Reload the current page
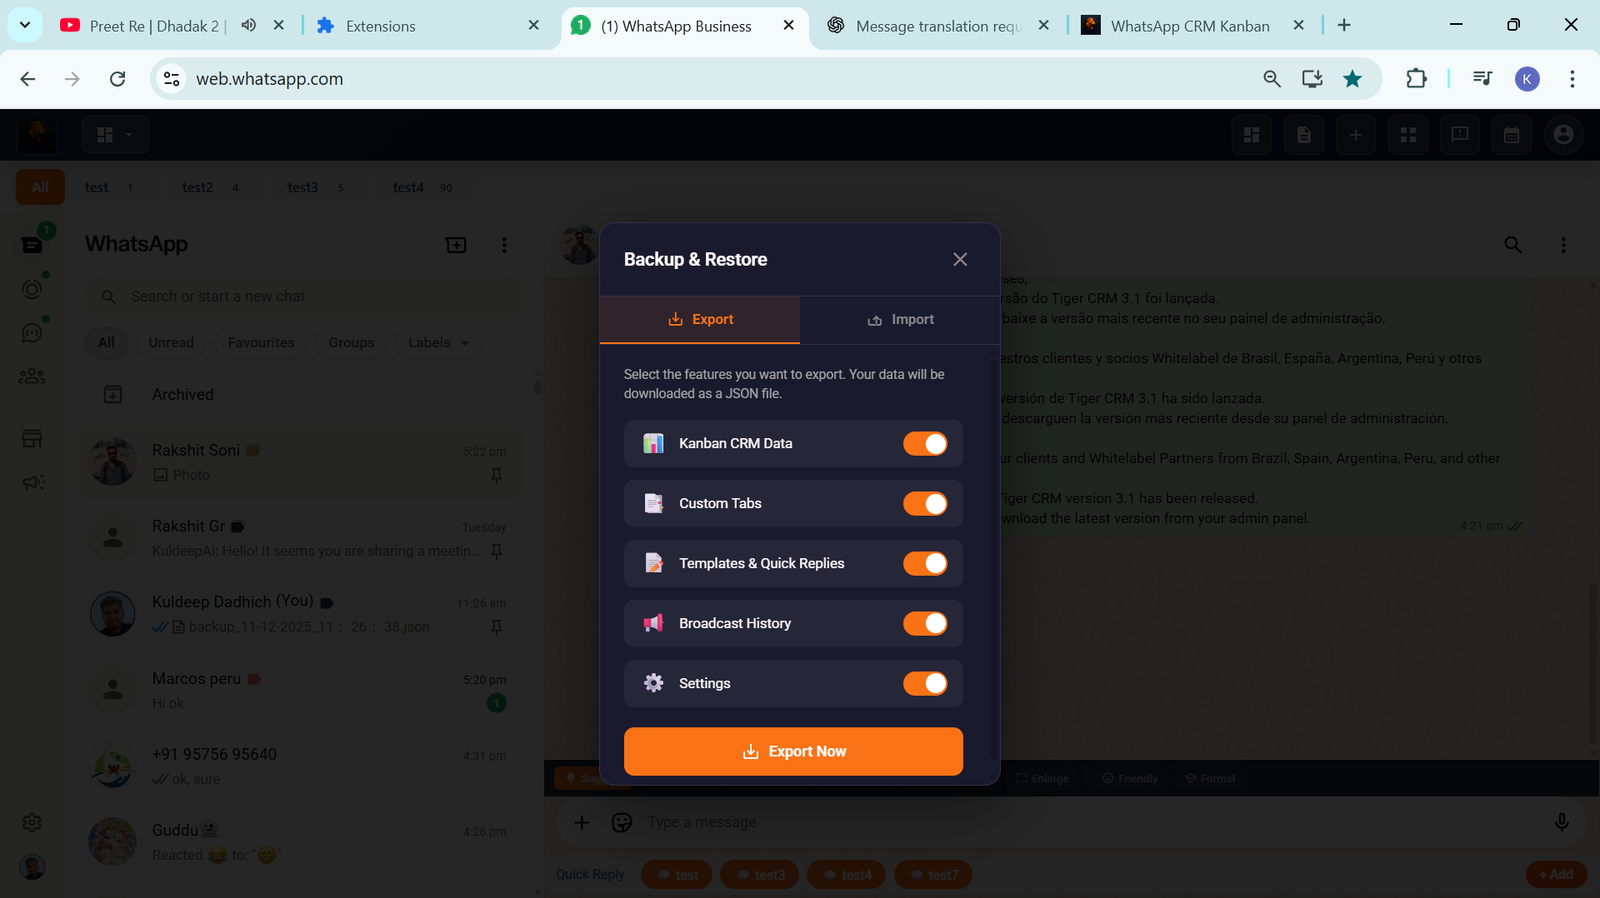 [117, 78]
